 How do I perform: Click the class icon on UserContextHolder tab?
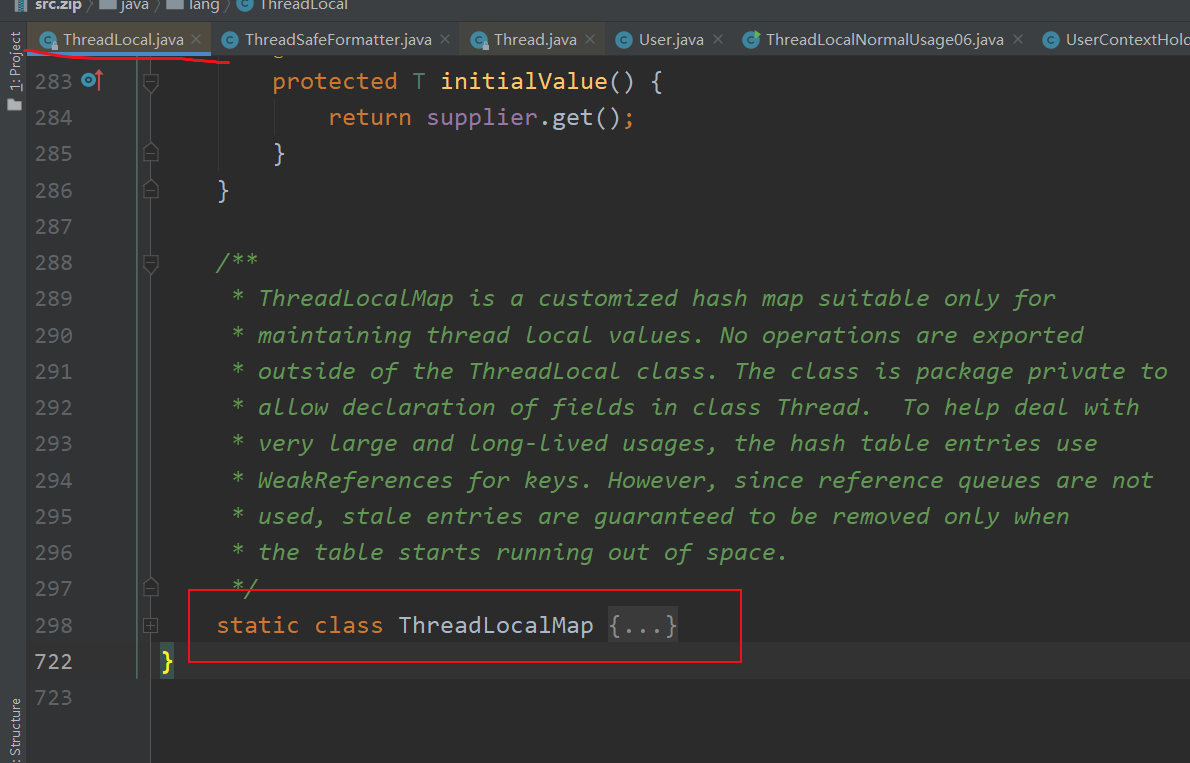[1051, 40]
